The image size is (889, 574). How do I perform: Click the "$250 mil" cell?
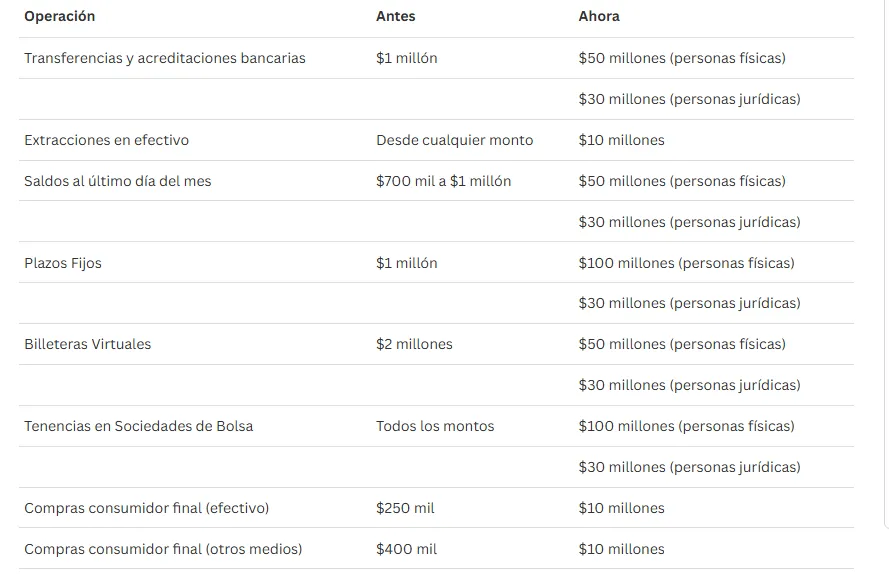pos(405,508)
